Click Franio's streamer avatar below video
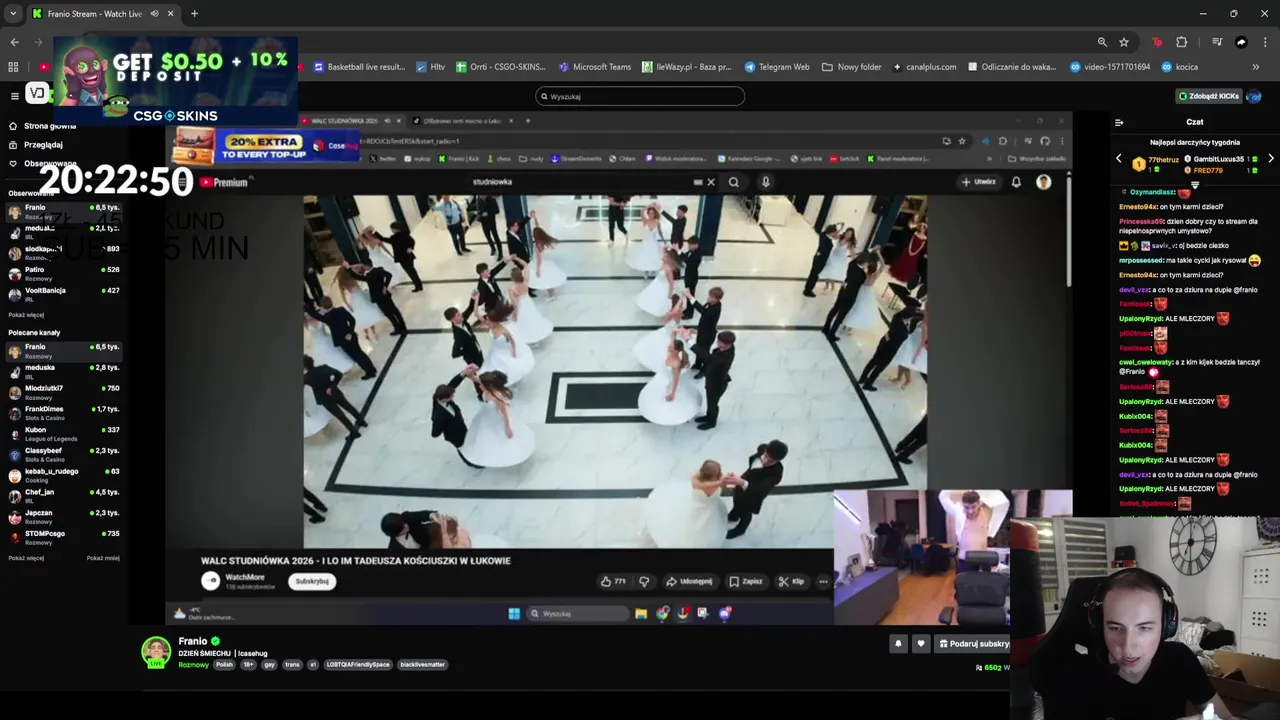 click(156, 651)
